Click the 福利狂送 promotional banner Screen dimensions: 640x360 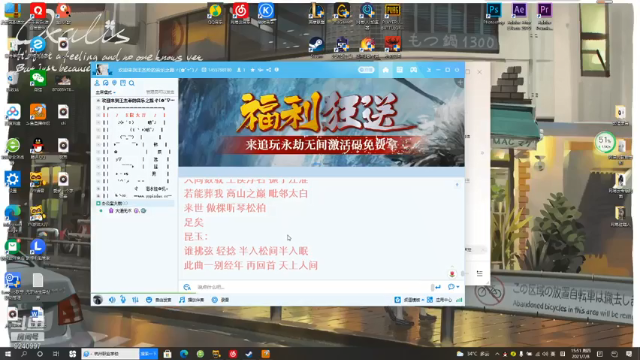tap(321, 122)
